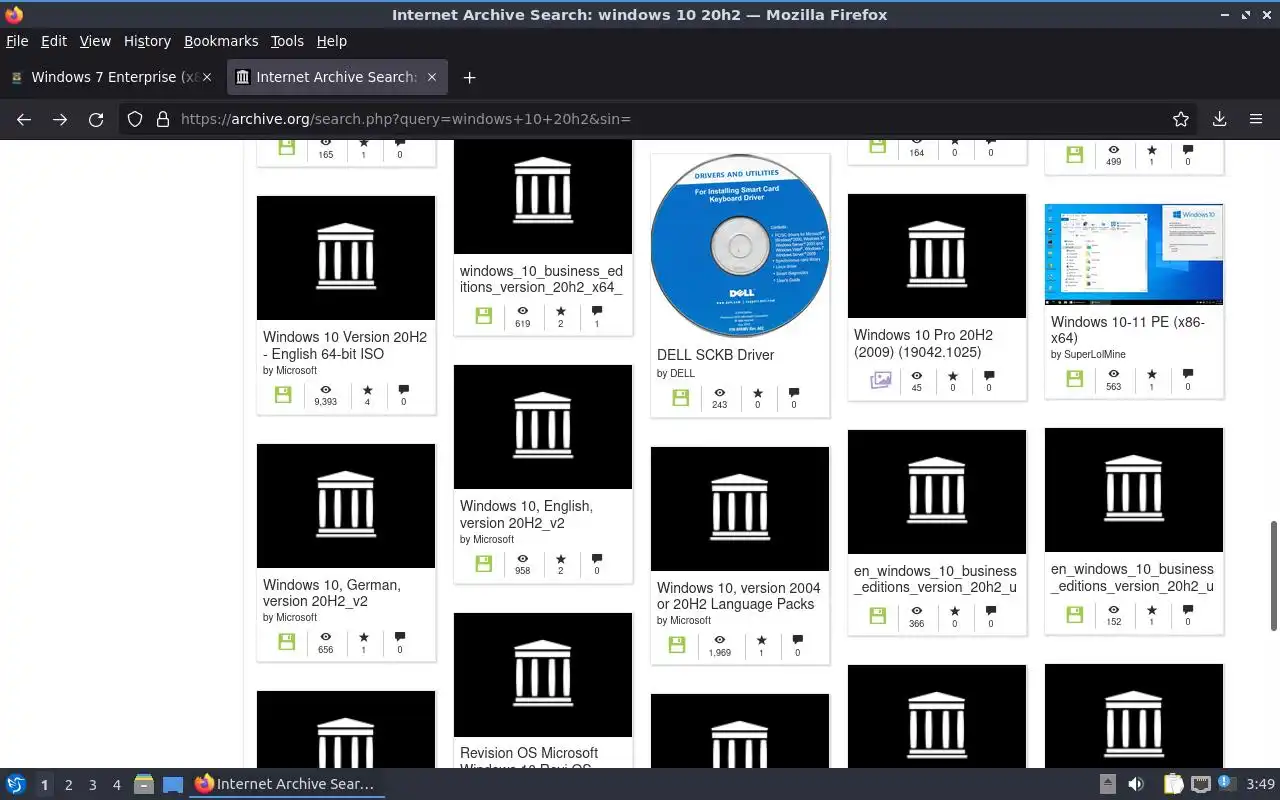
Task: Click the software icon on Language Packs card
Action: (x=677, y=645)
